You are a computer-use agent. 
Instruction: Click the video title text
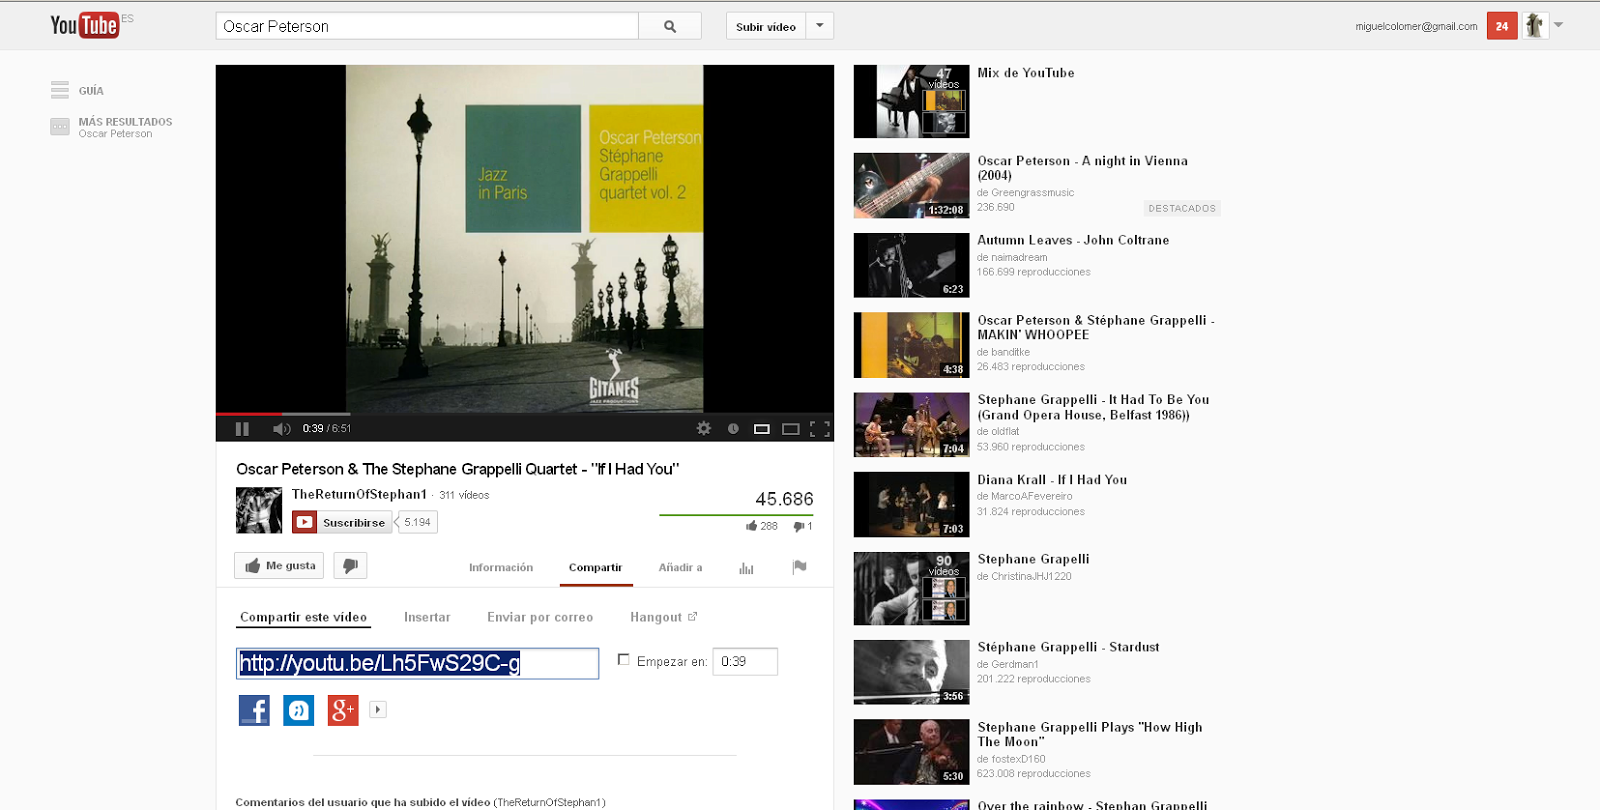tap(457, 469)
